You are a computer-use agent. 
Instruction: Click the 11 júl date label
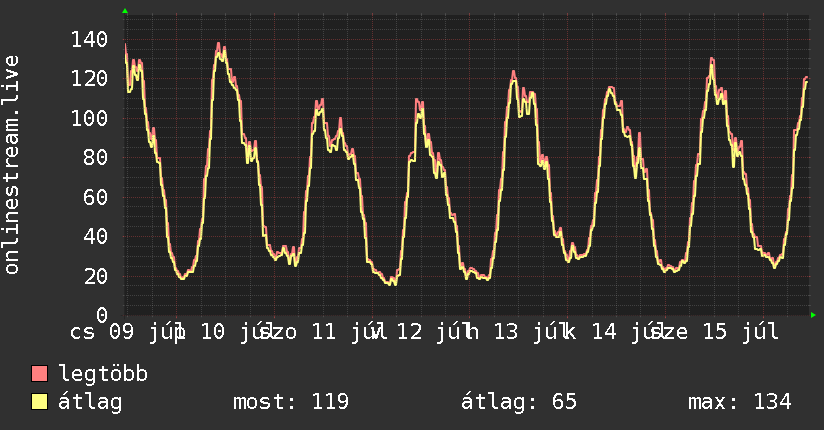coord(345,332)
